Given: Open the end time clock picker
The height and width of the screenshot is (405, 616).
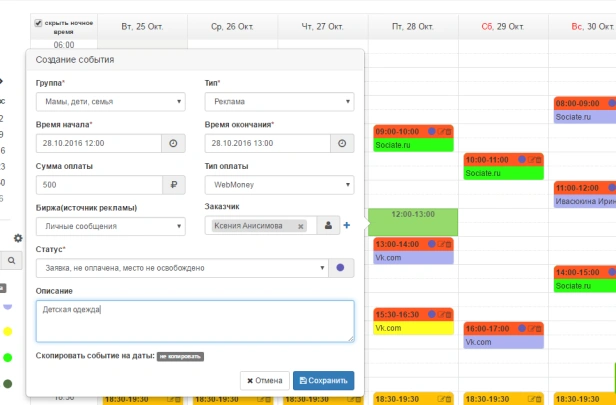Looking at the screenshot, I should [342, 143].
